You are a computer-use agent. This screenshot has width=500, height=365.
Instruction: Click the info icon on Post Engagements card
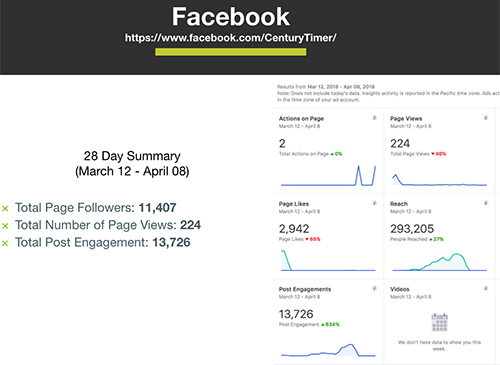point(374,288)
